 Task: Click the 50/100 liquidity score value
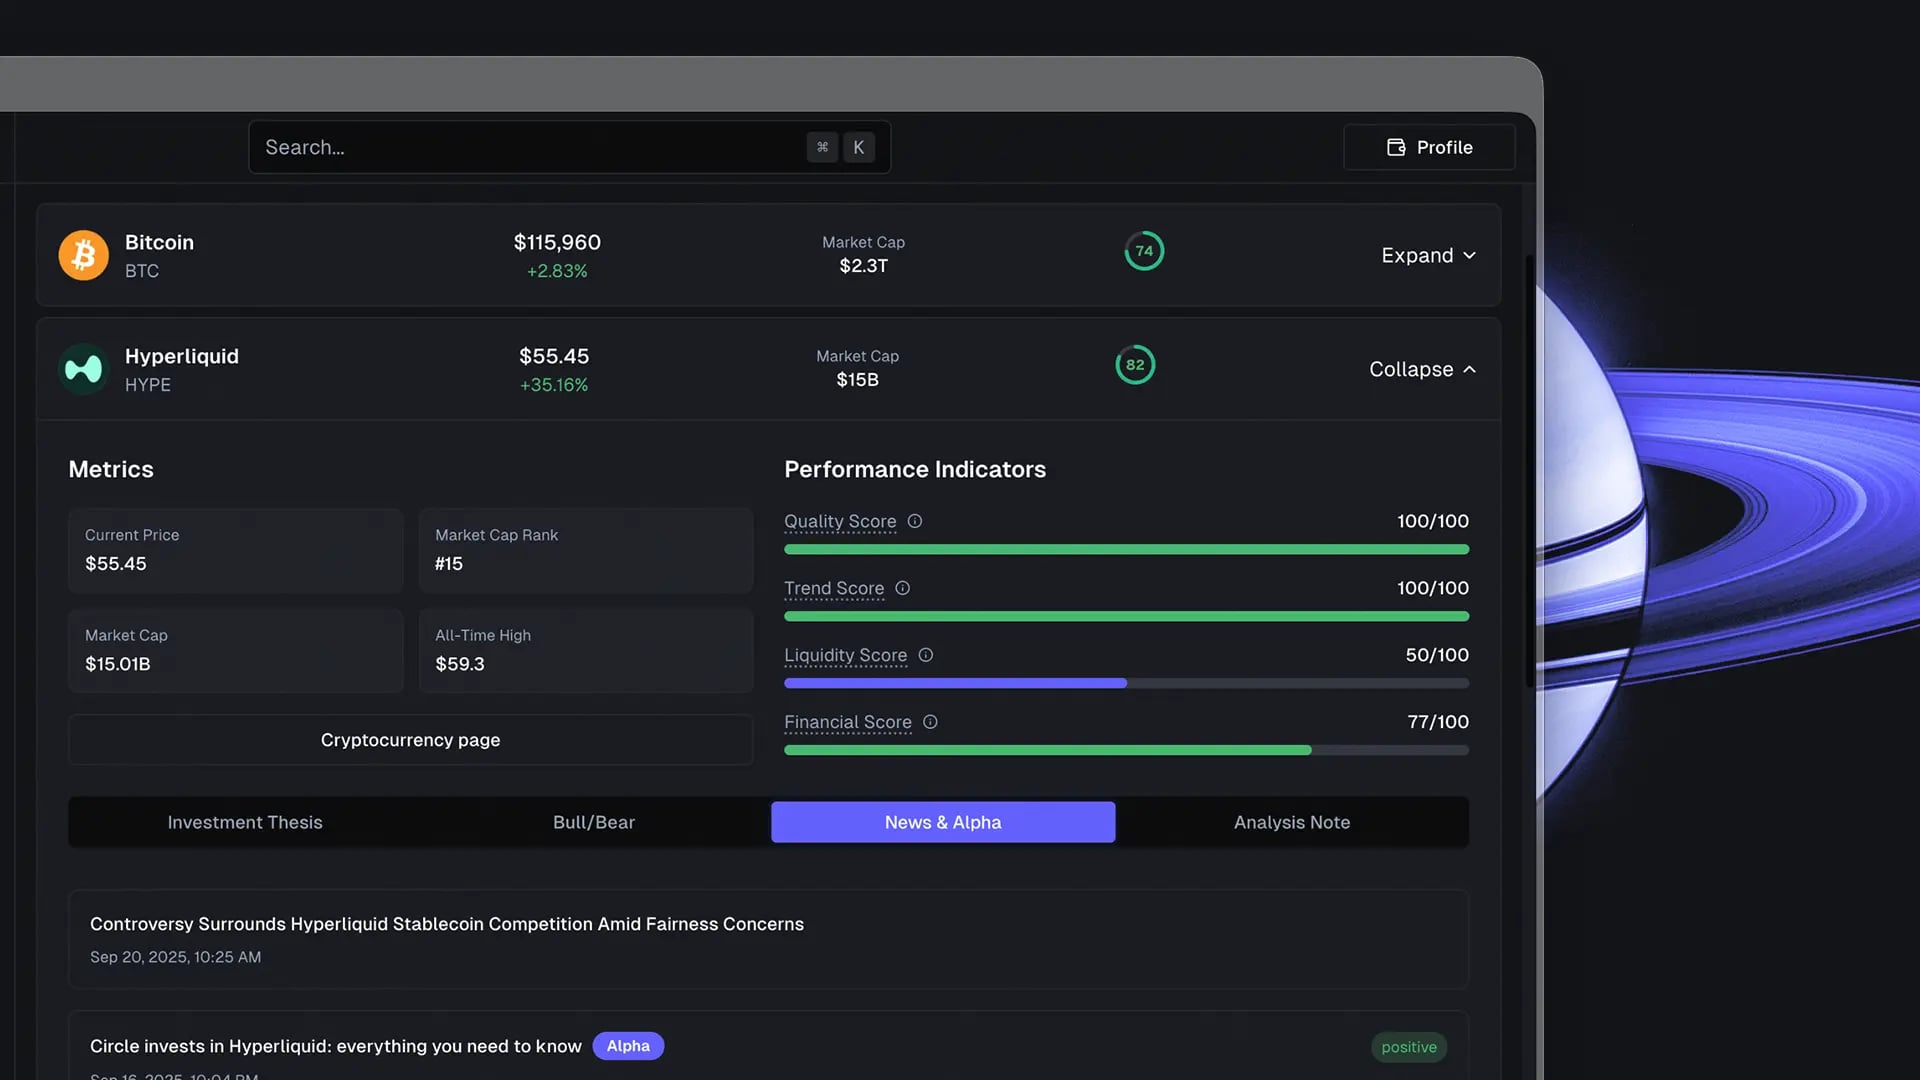[x=1437, y=655]
